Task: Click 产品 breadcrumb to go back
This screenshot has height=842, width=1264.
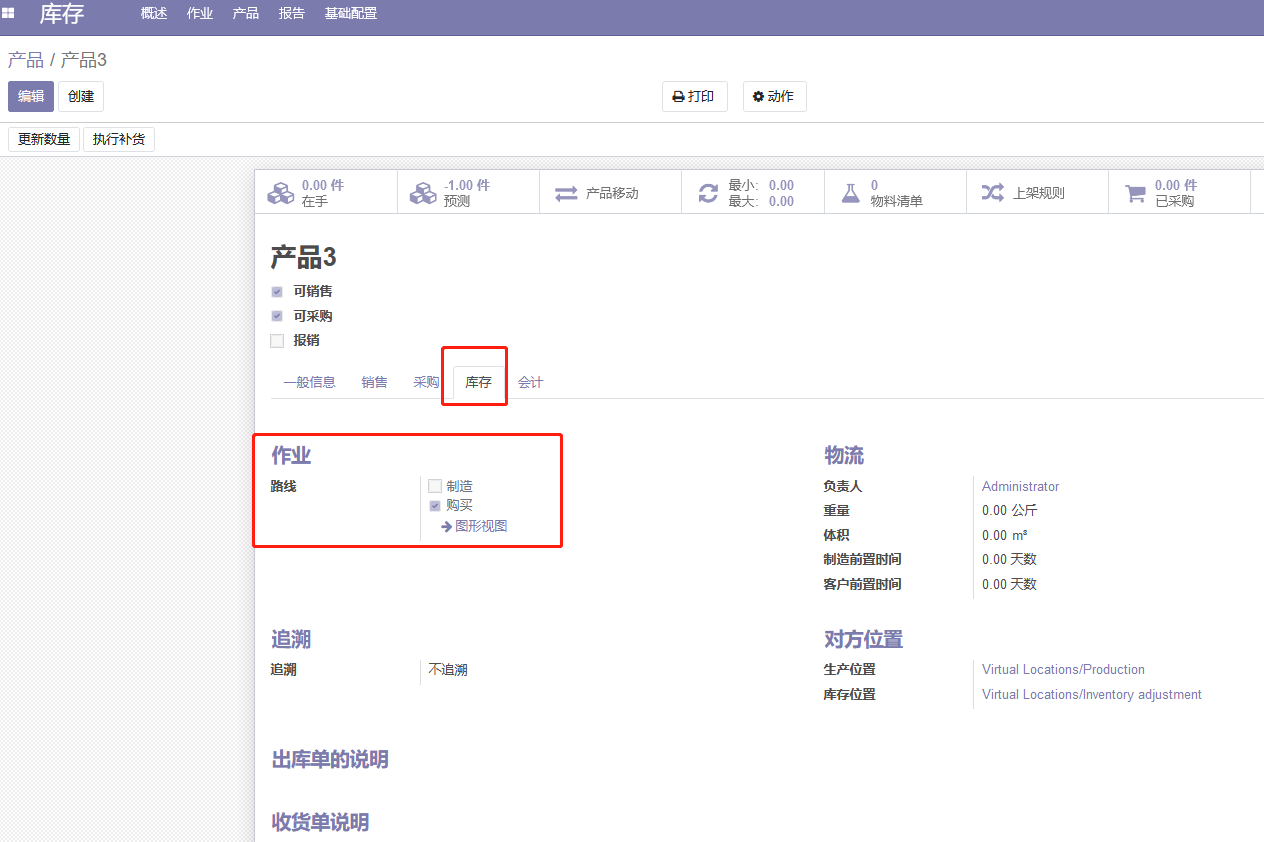Action: tap(26, 61)
